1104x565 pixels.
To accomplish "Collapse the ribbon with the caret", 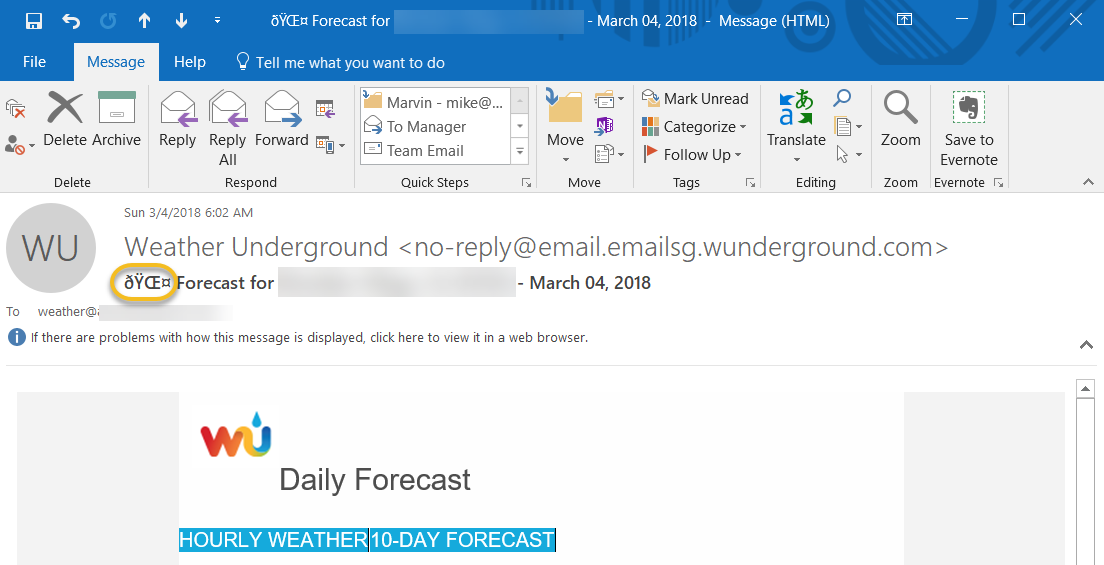I will (x=1089, y=182).
